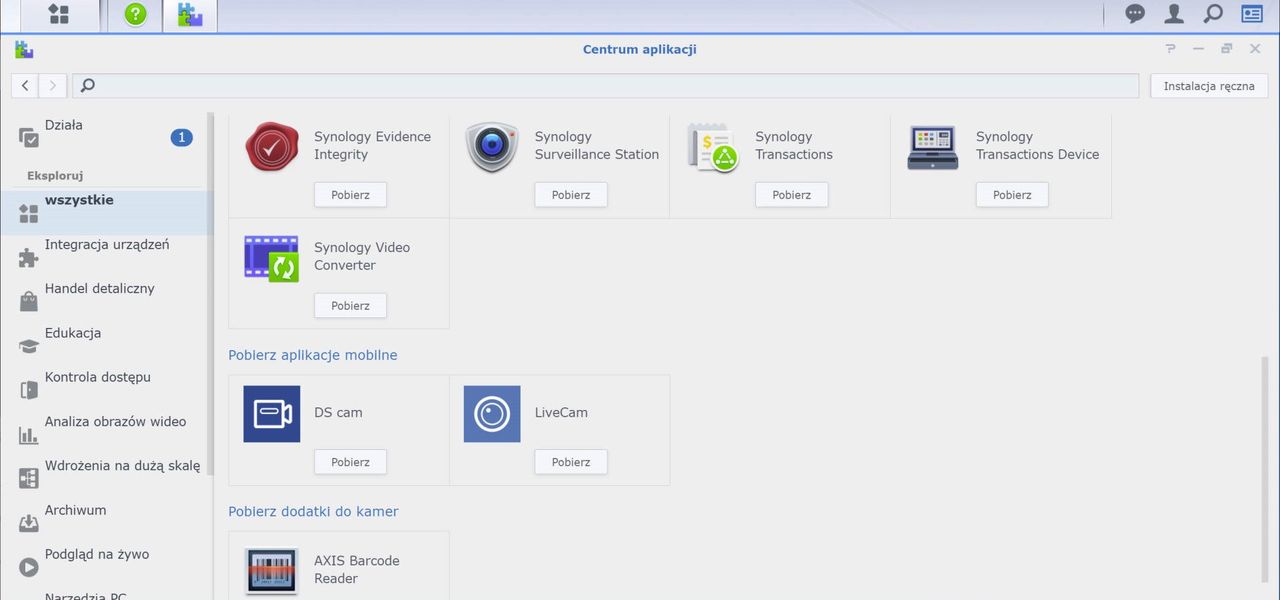The image size is (1280, 600).
Task: Open the Integracja urządzeń category
Action: [x=106, y=257]
